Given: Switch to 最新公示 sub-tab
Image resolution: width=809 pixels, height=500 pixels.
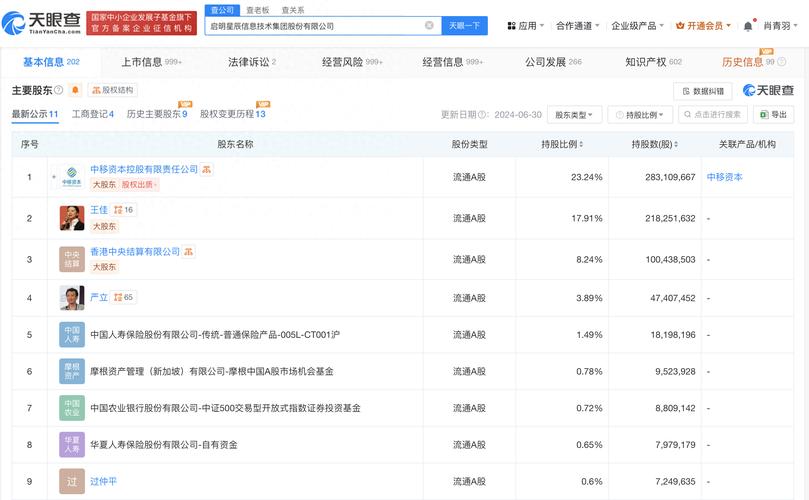Looking at the screenshot, I should coord(35,114).
